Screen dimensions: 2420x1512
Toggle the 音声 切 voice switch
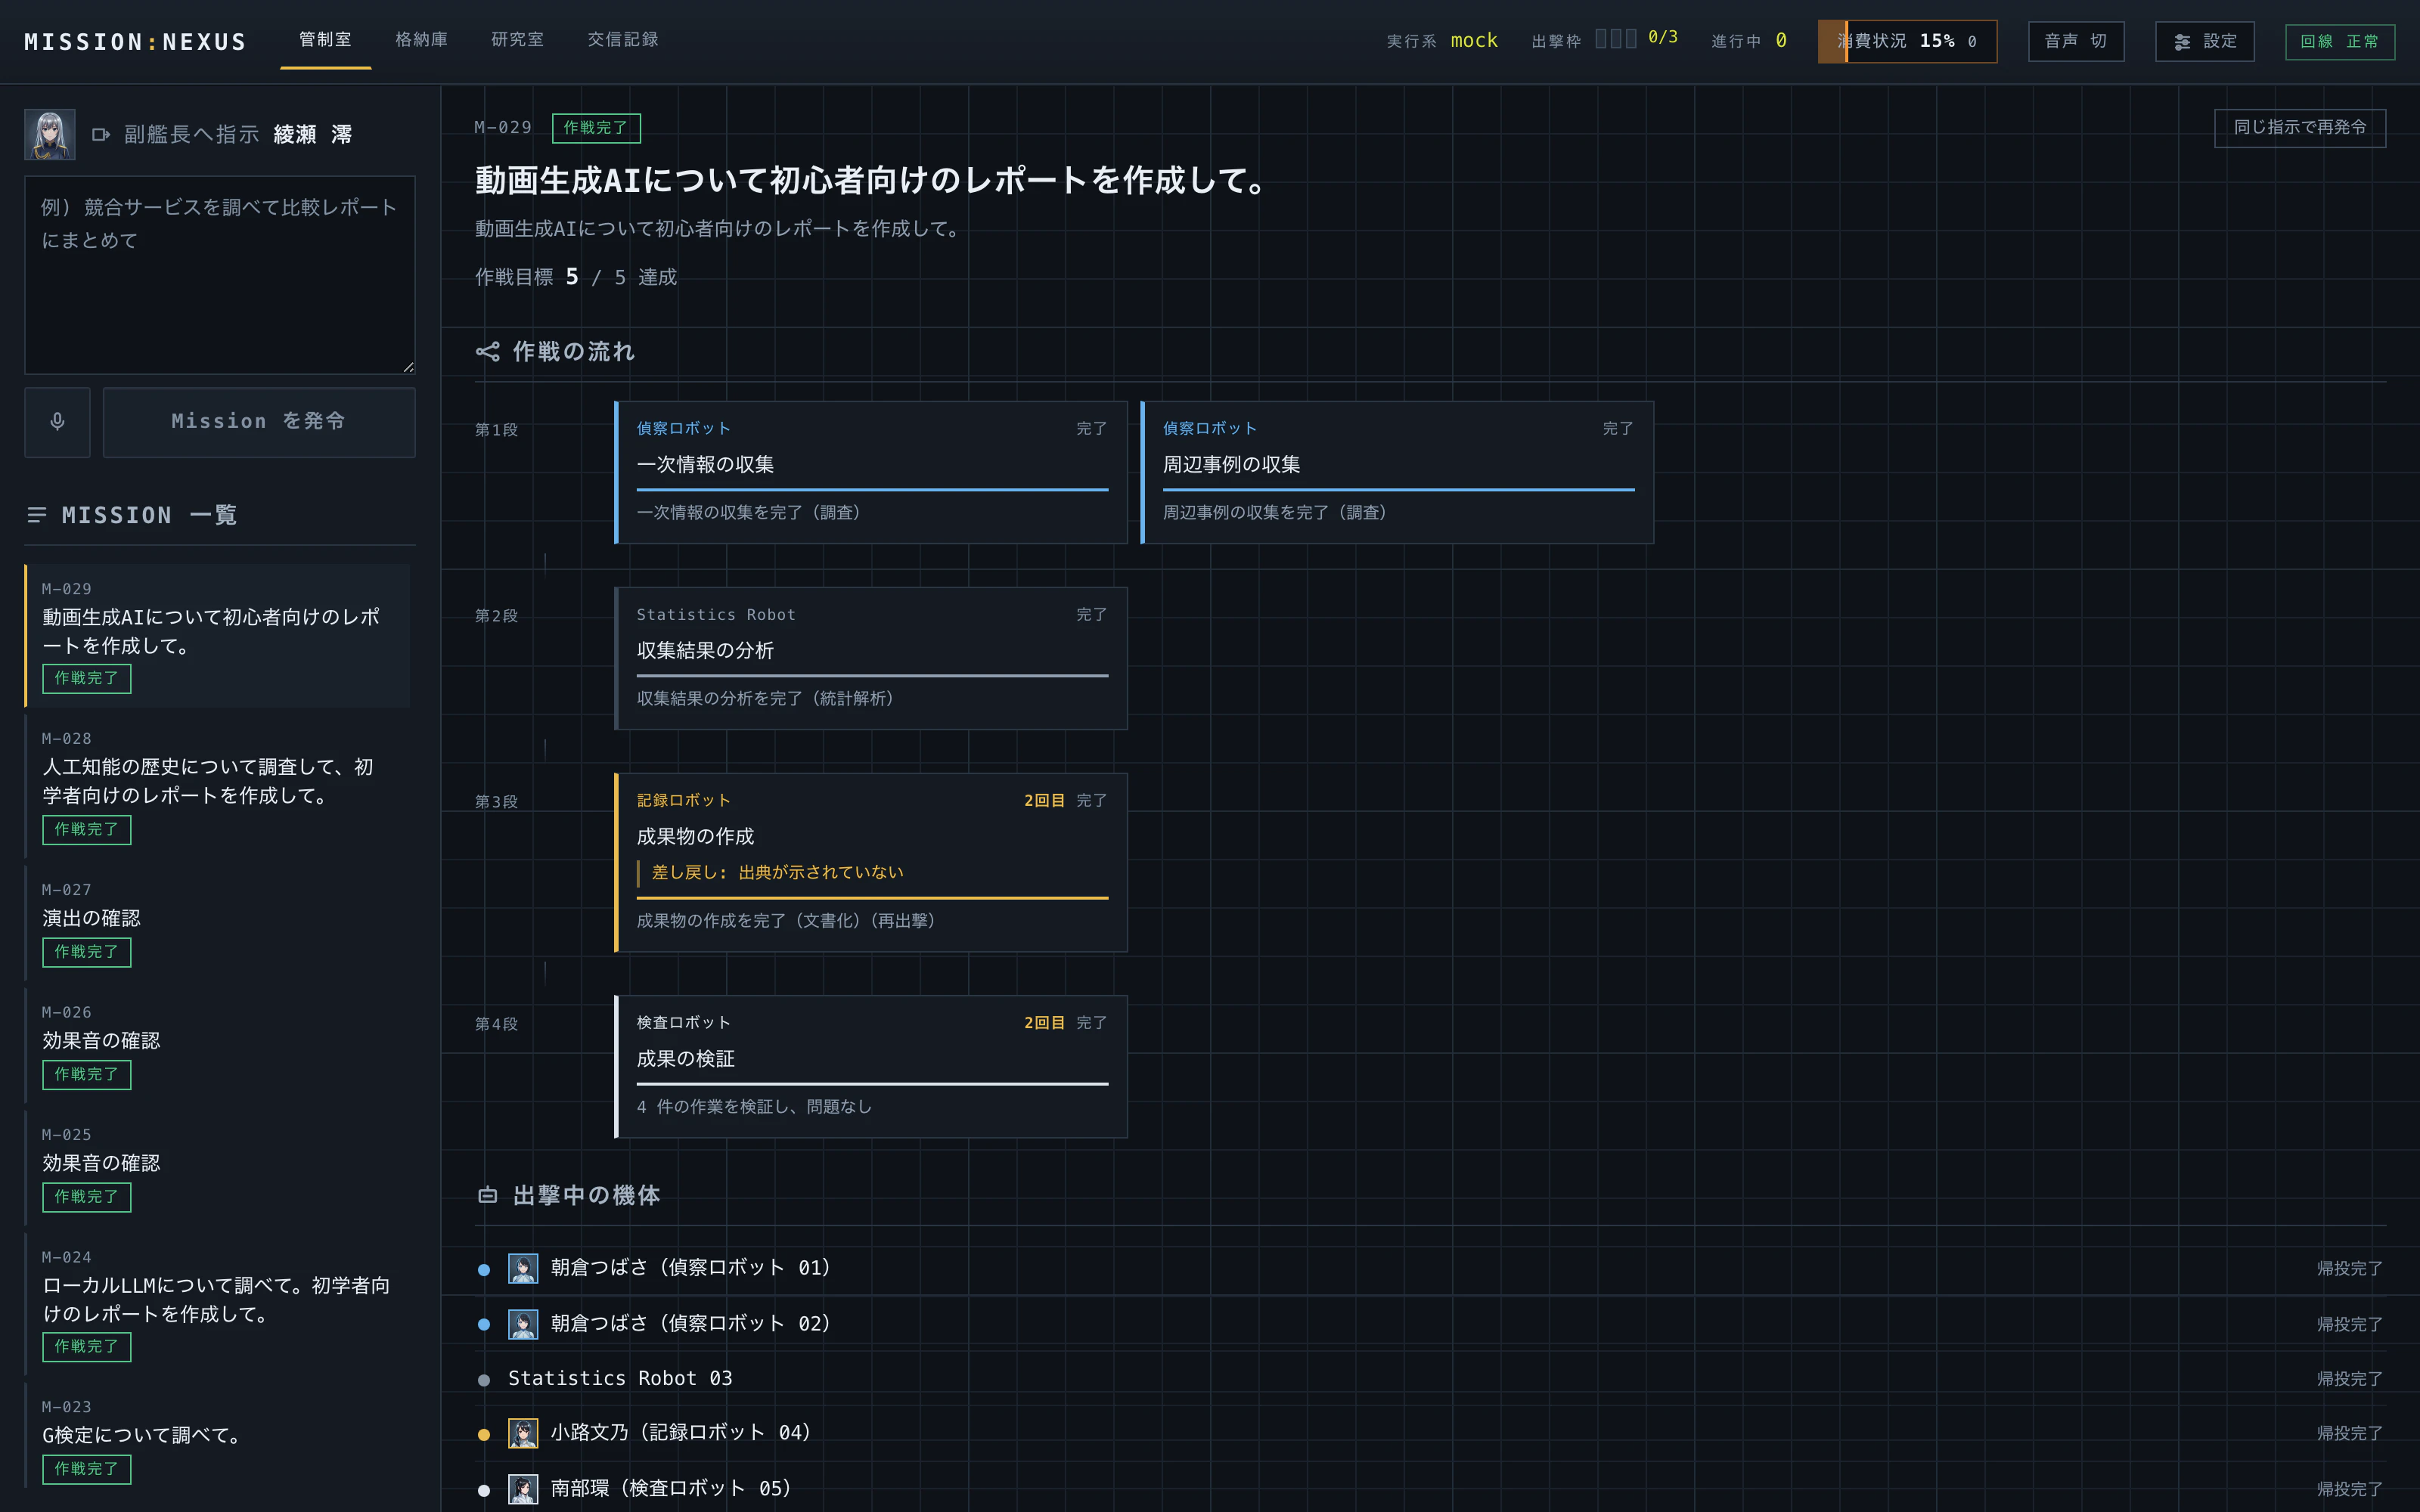[2076, 41]
